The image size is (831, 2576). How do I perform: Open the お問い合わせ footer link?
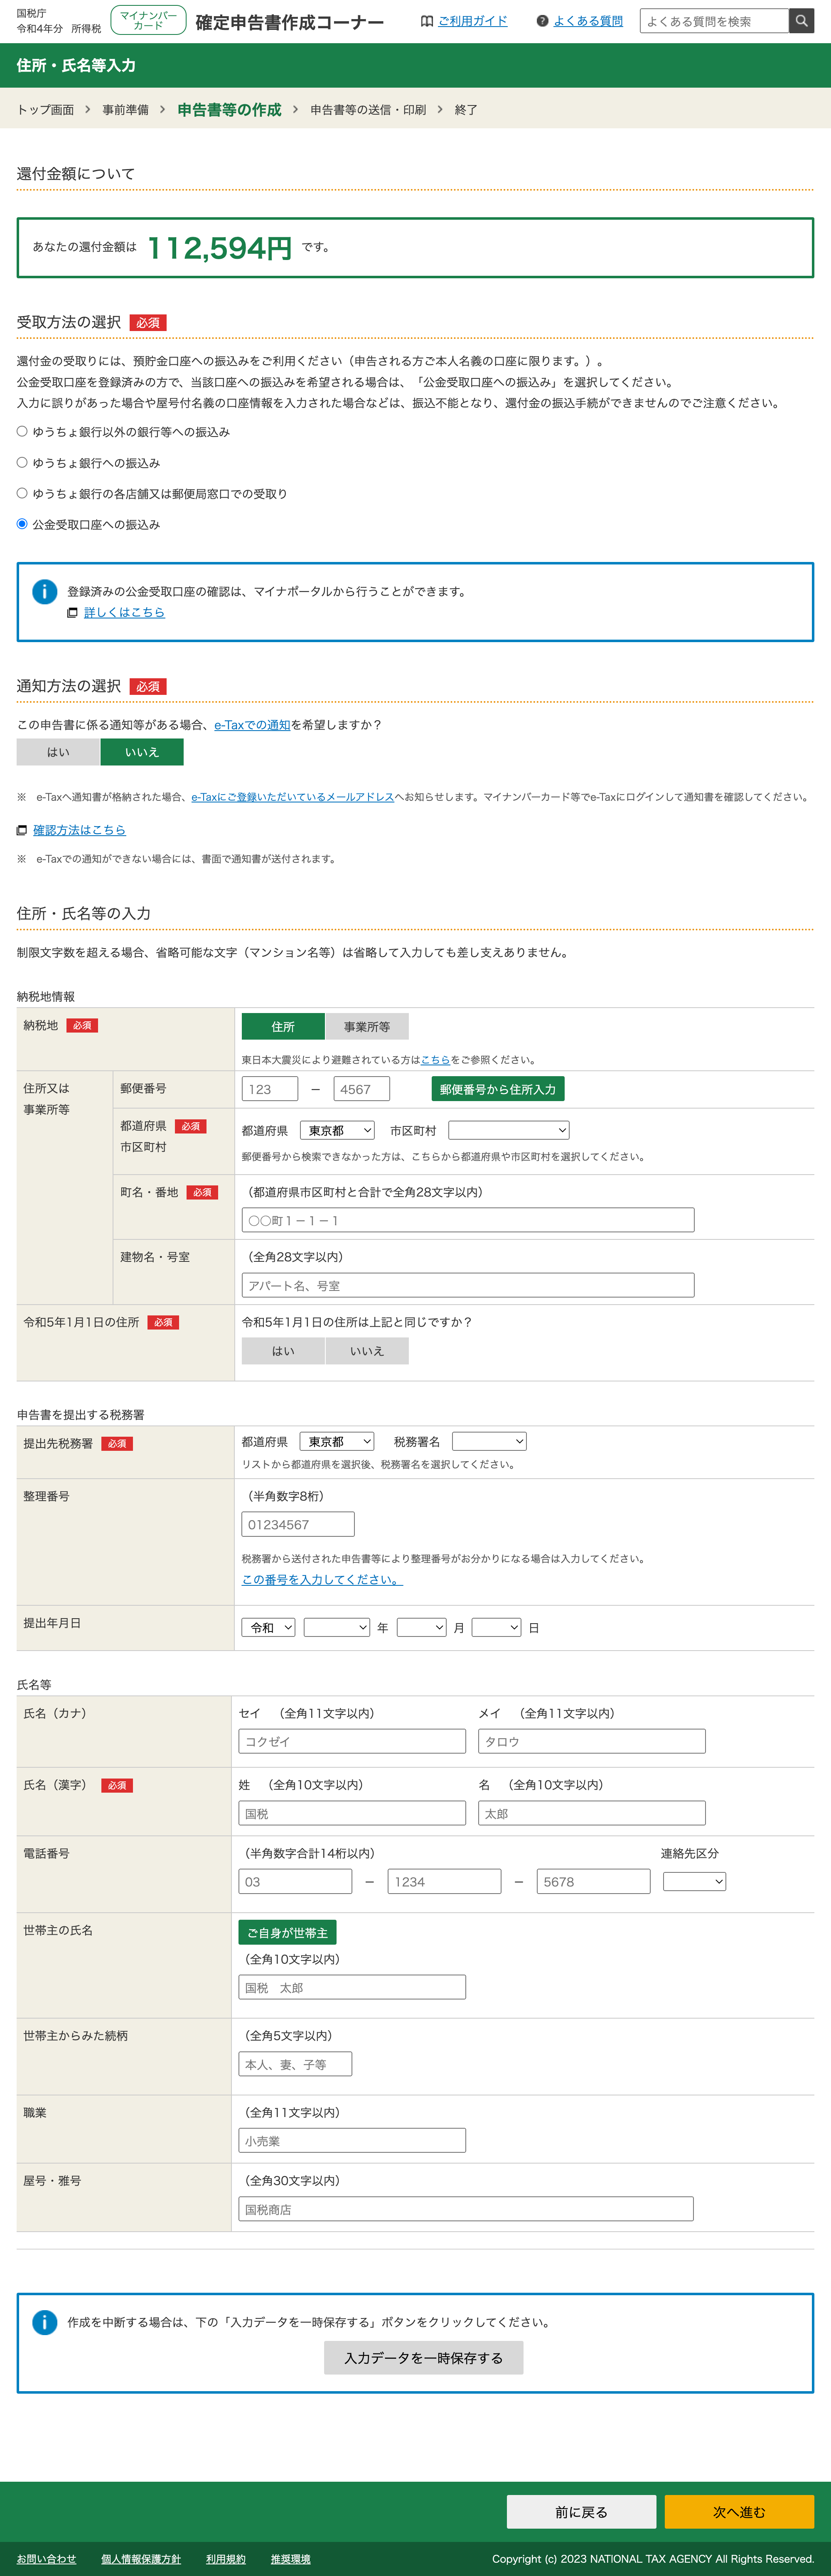coord(46,2559)
